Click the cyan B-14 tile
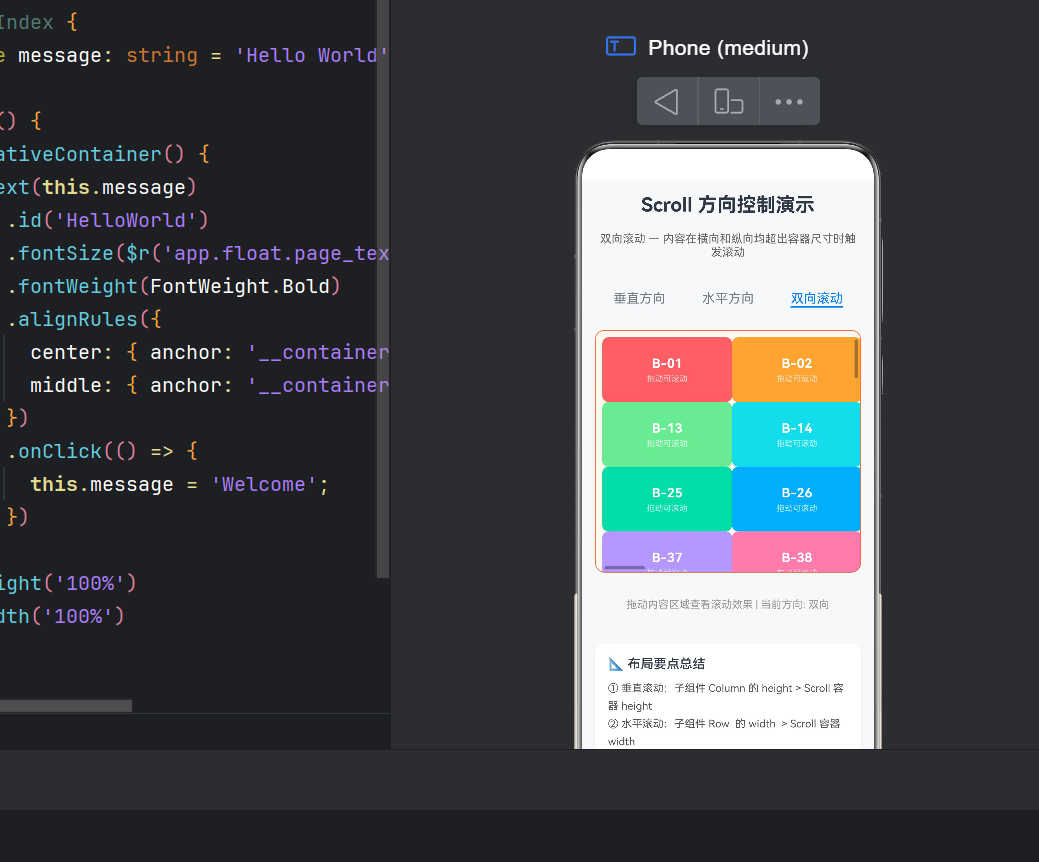 (796, 434)
